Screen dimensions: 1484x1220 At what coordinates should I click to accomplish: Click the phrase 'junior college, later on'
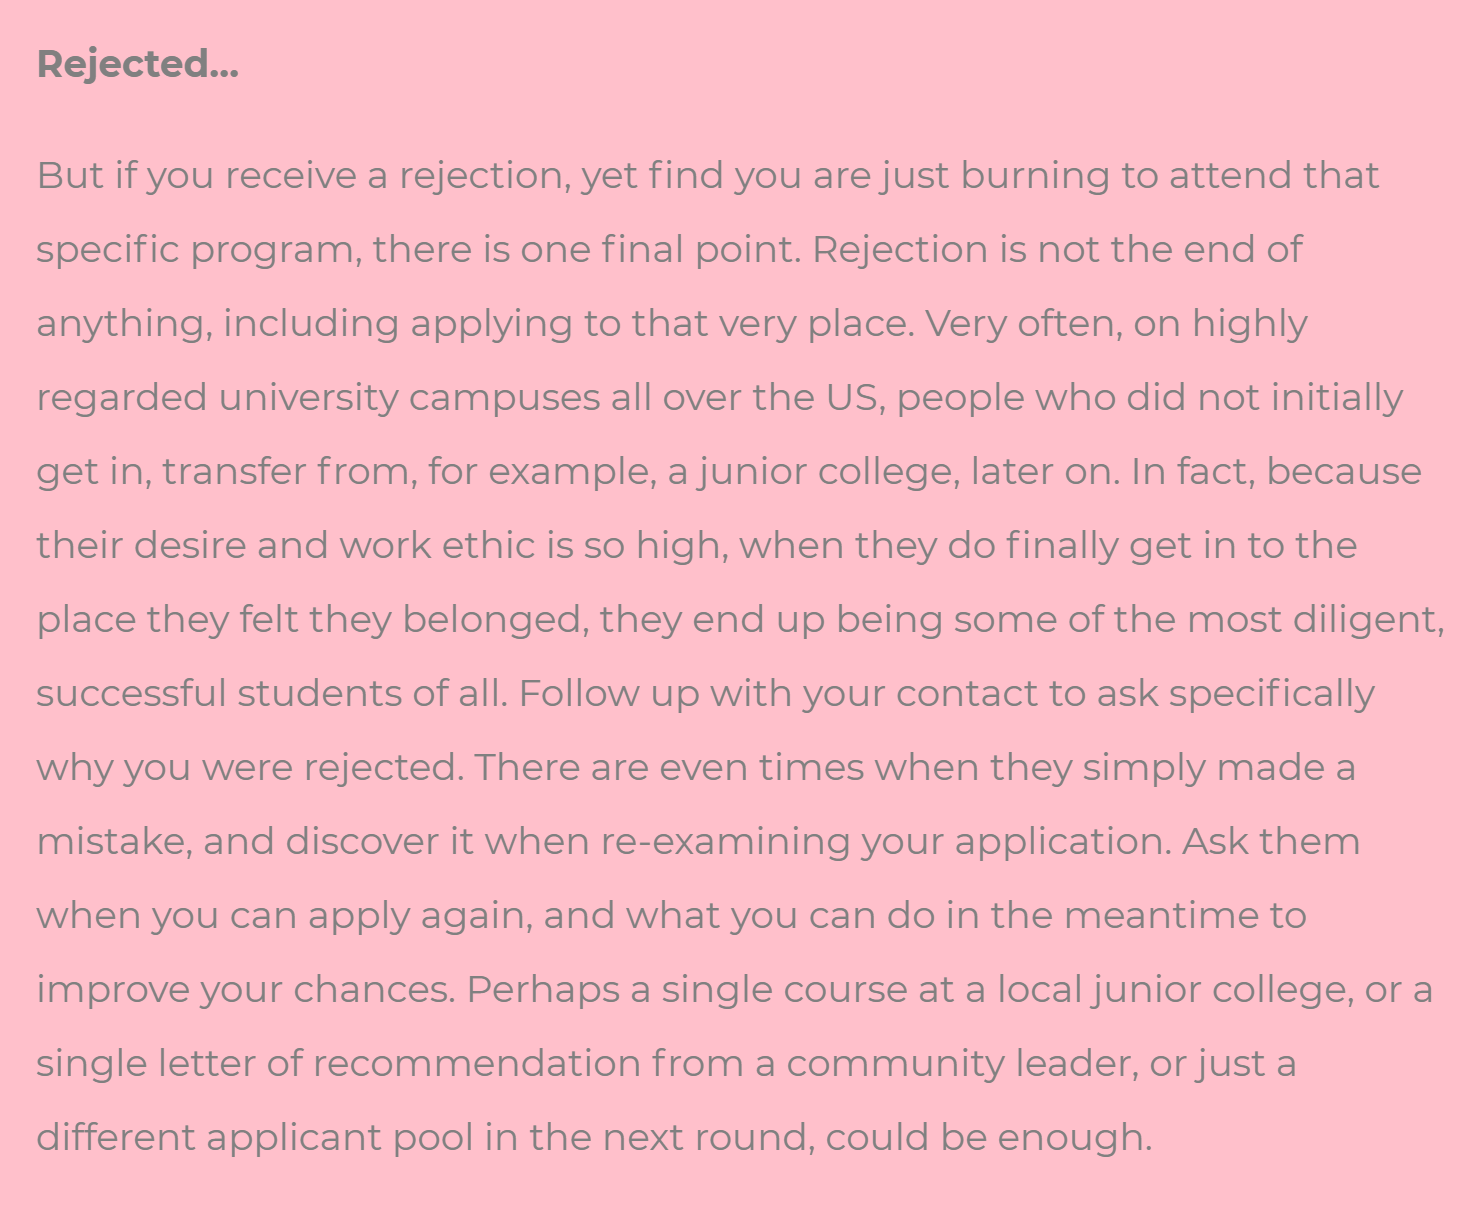(x=909, y=472)
